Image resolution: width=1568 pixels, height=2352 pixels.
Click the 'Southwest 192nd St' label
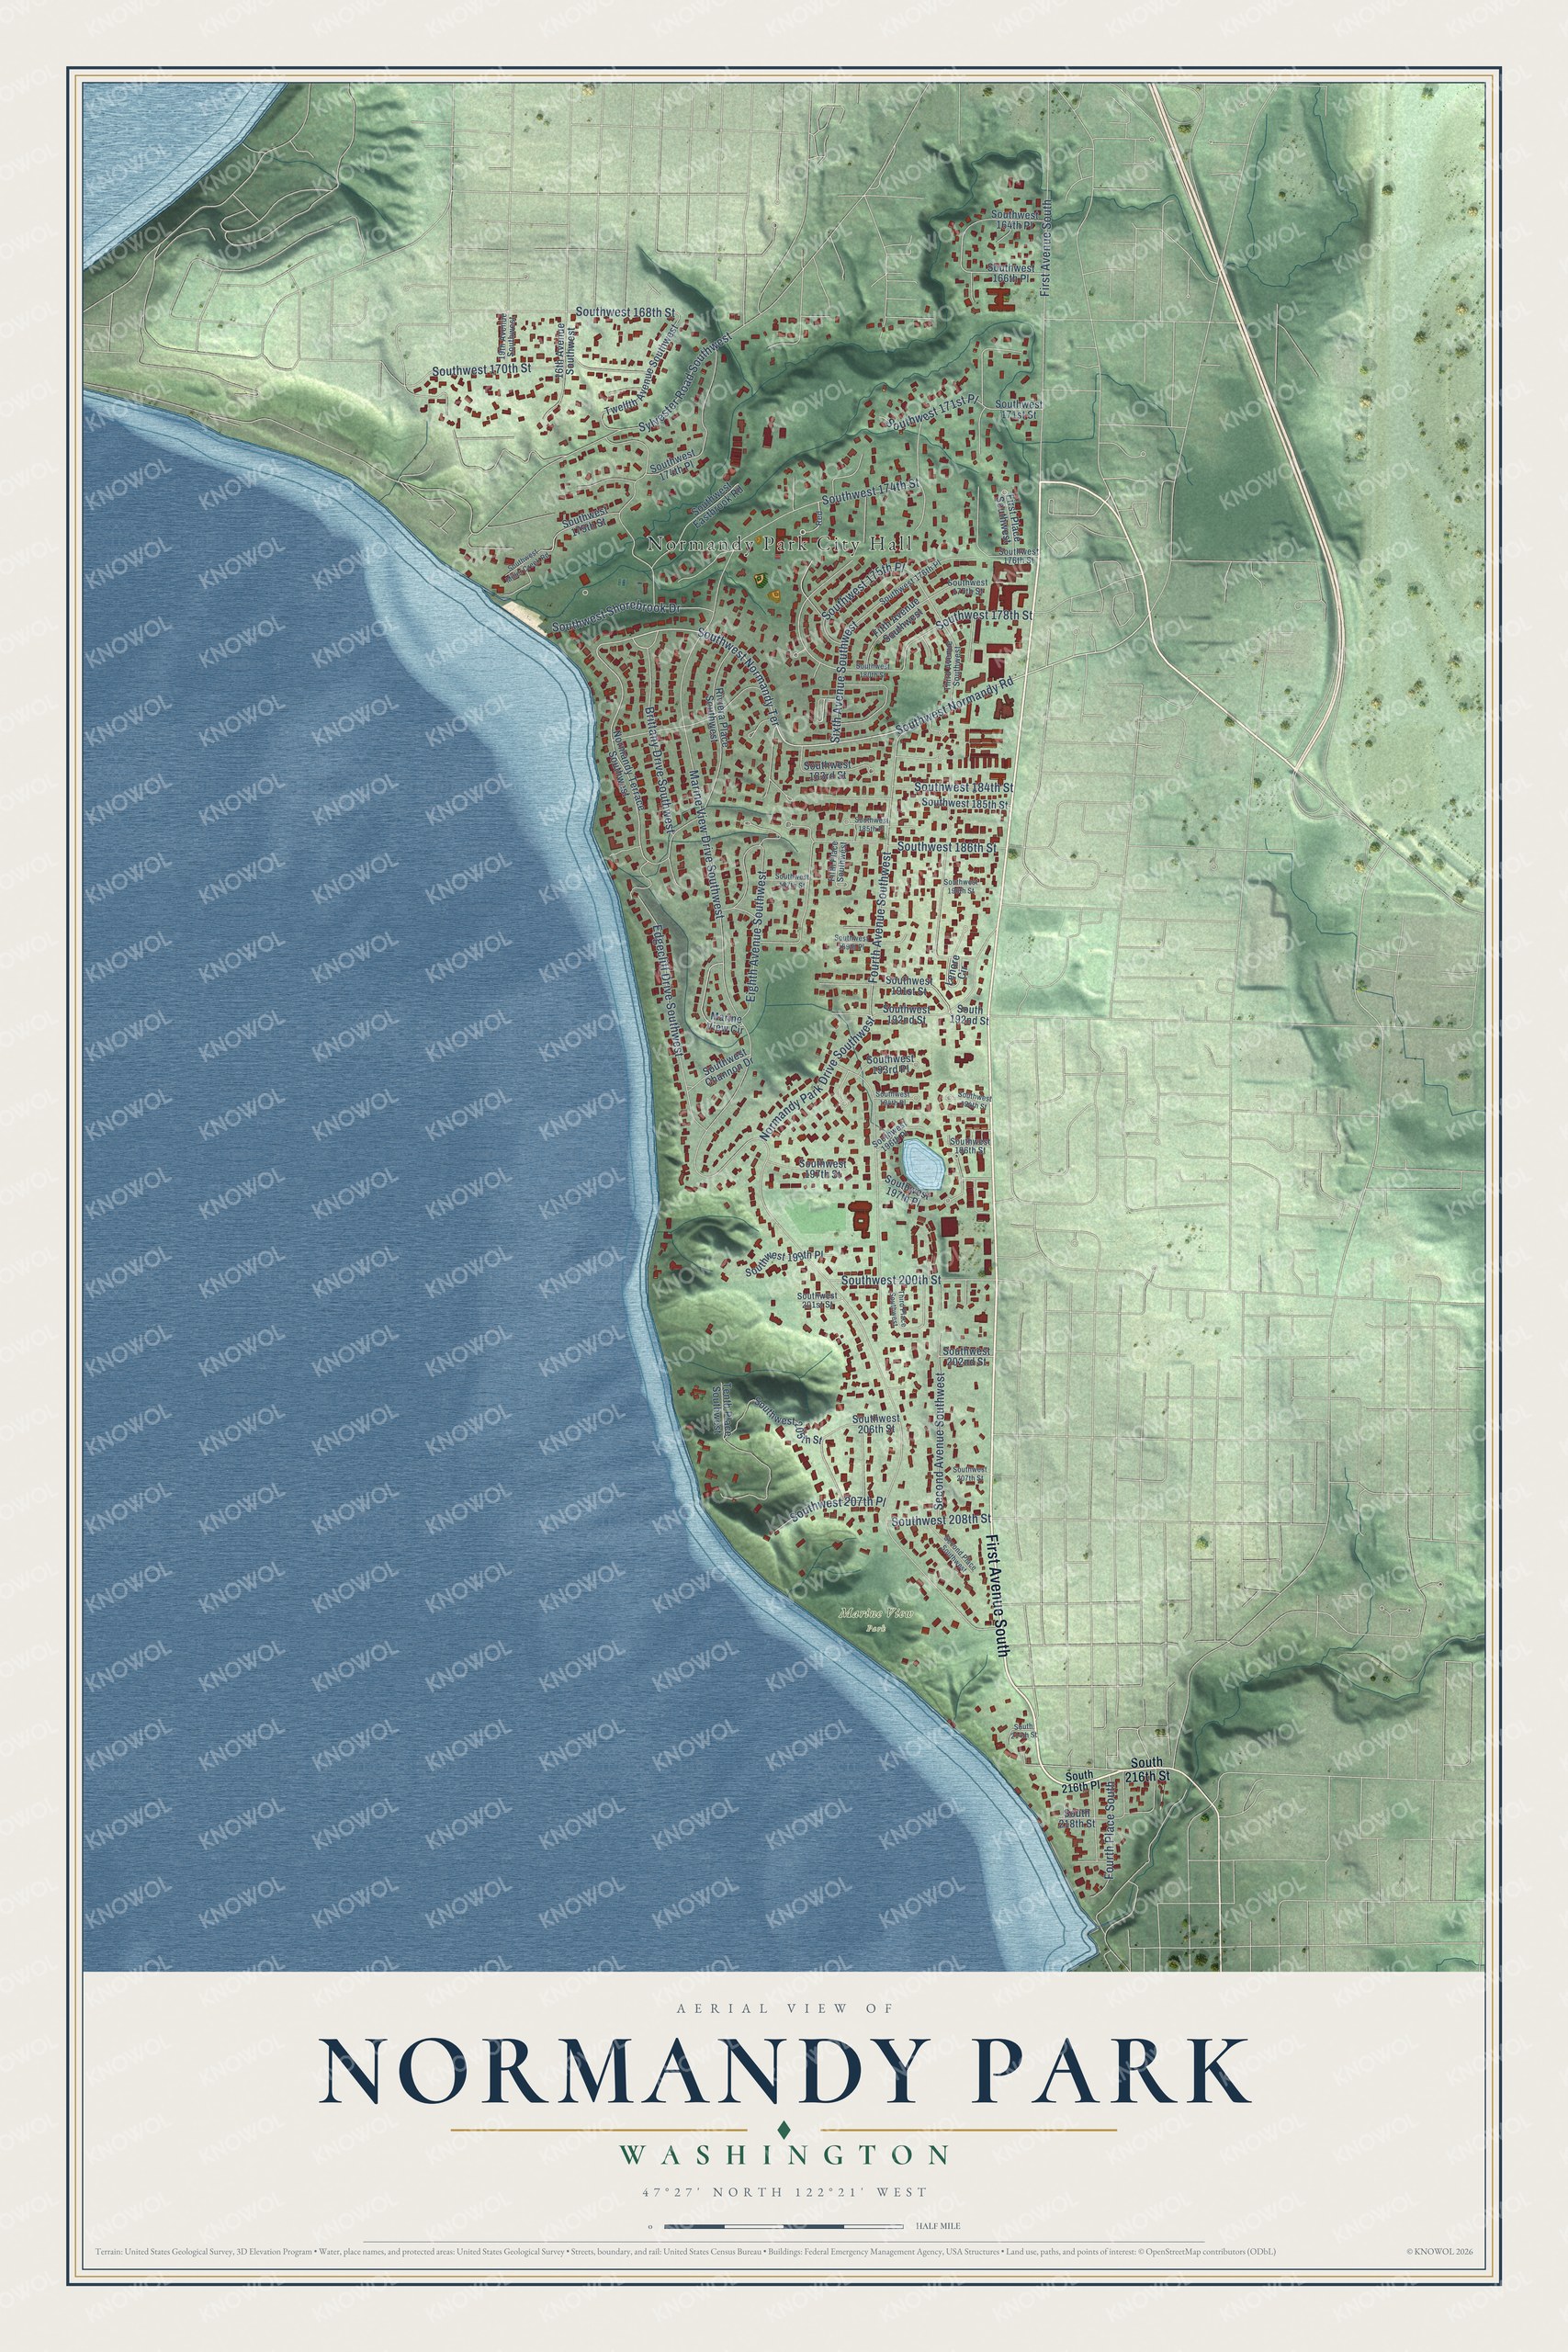(x=906, y=1015)
